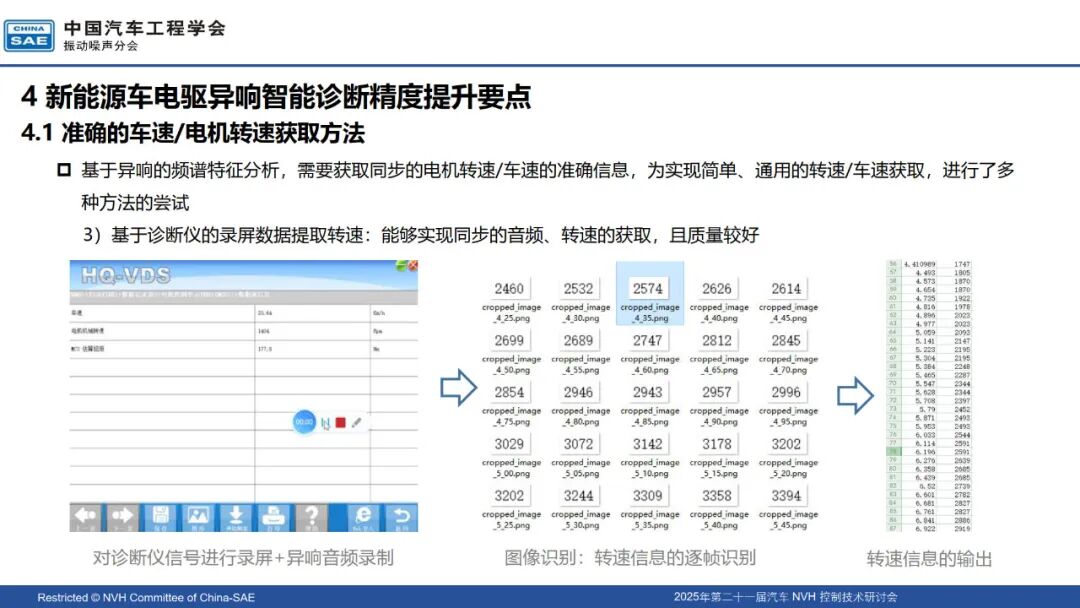Screen dimensions: 1080x608
Task: Click the highlighted file cropped_image_4_35.png
Action: coord(650,293)
